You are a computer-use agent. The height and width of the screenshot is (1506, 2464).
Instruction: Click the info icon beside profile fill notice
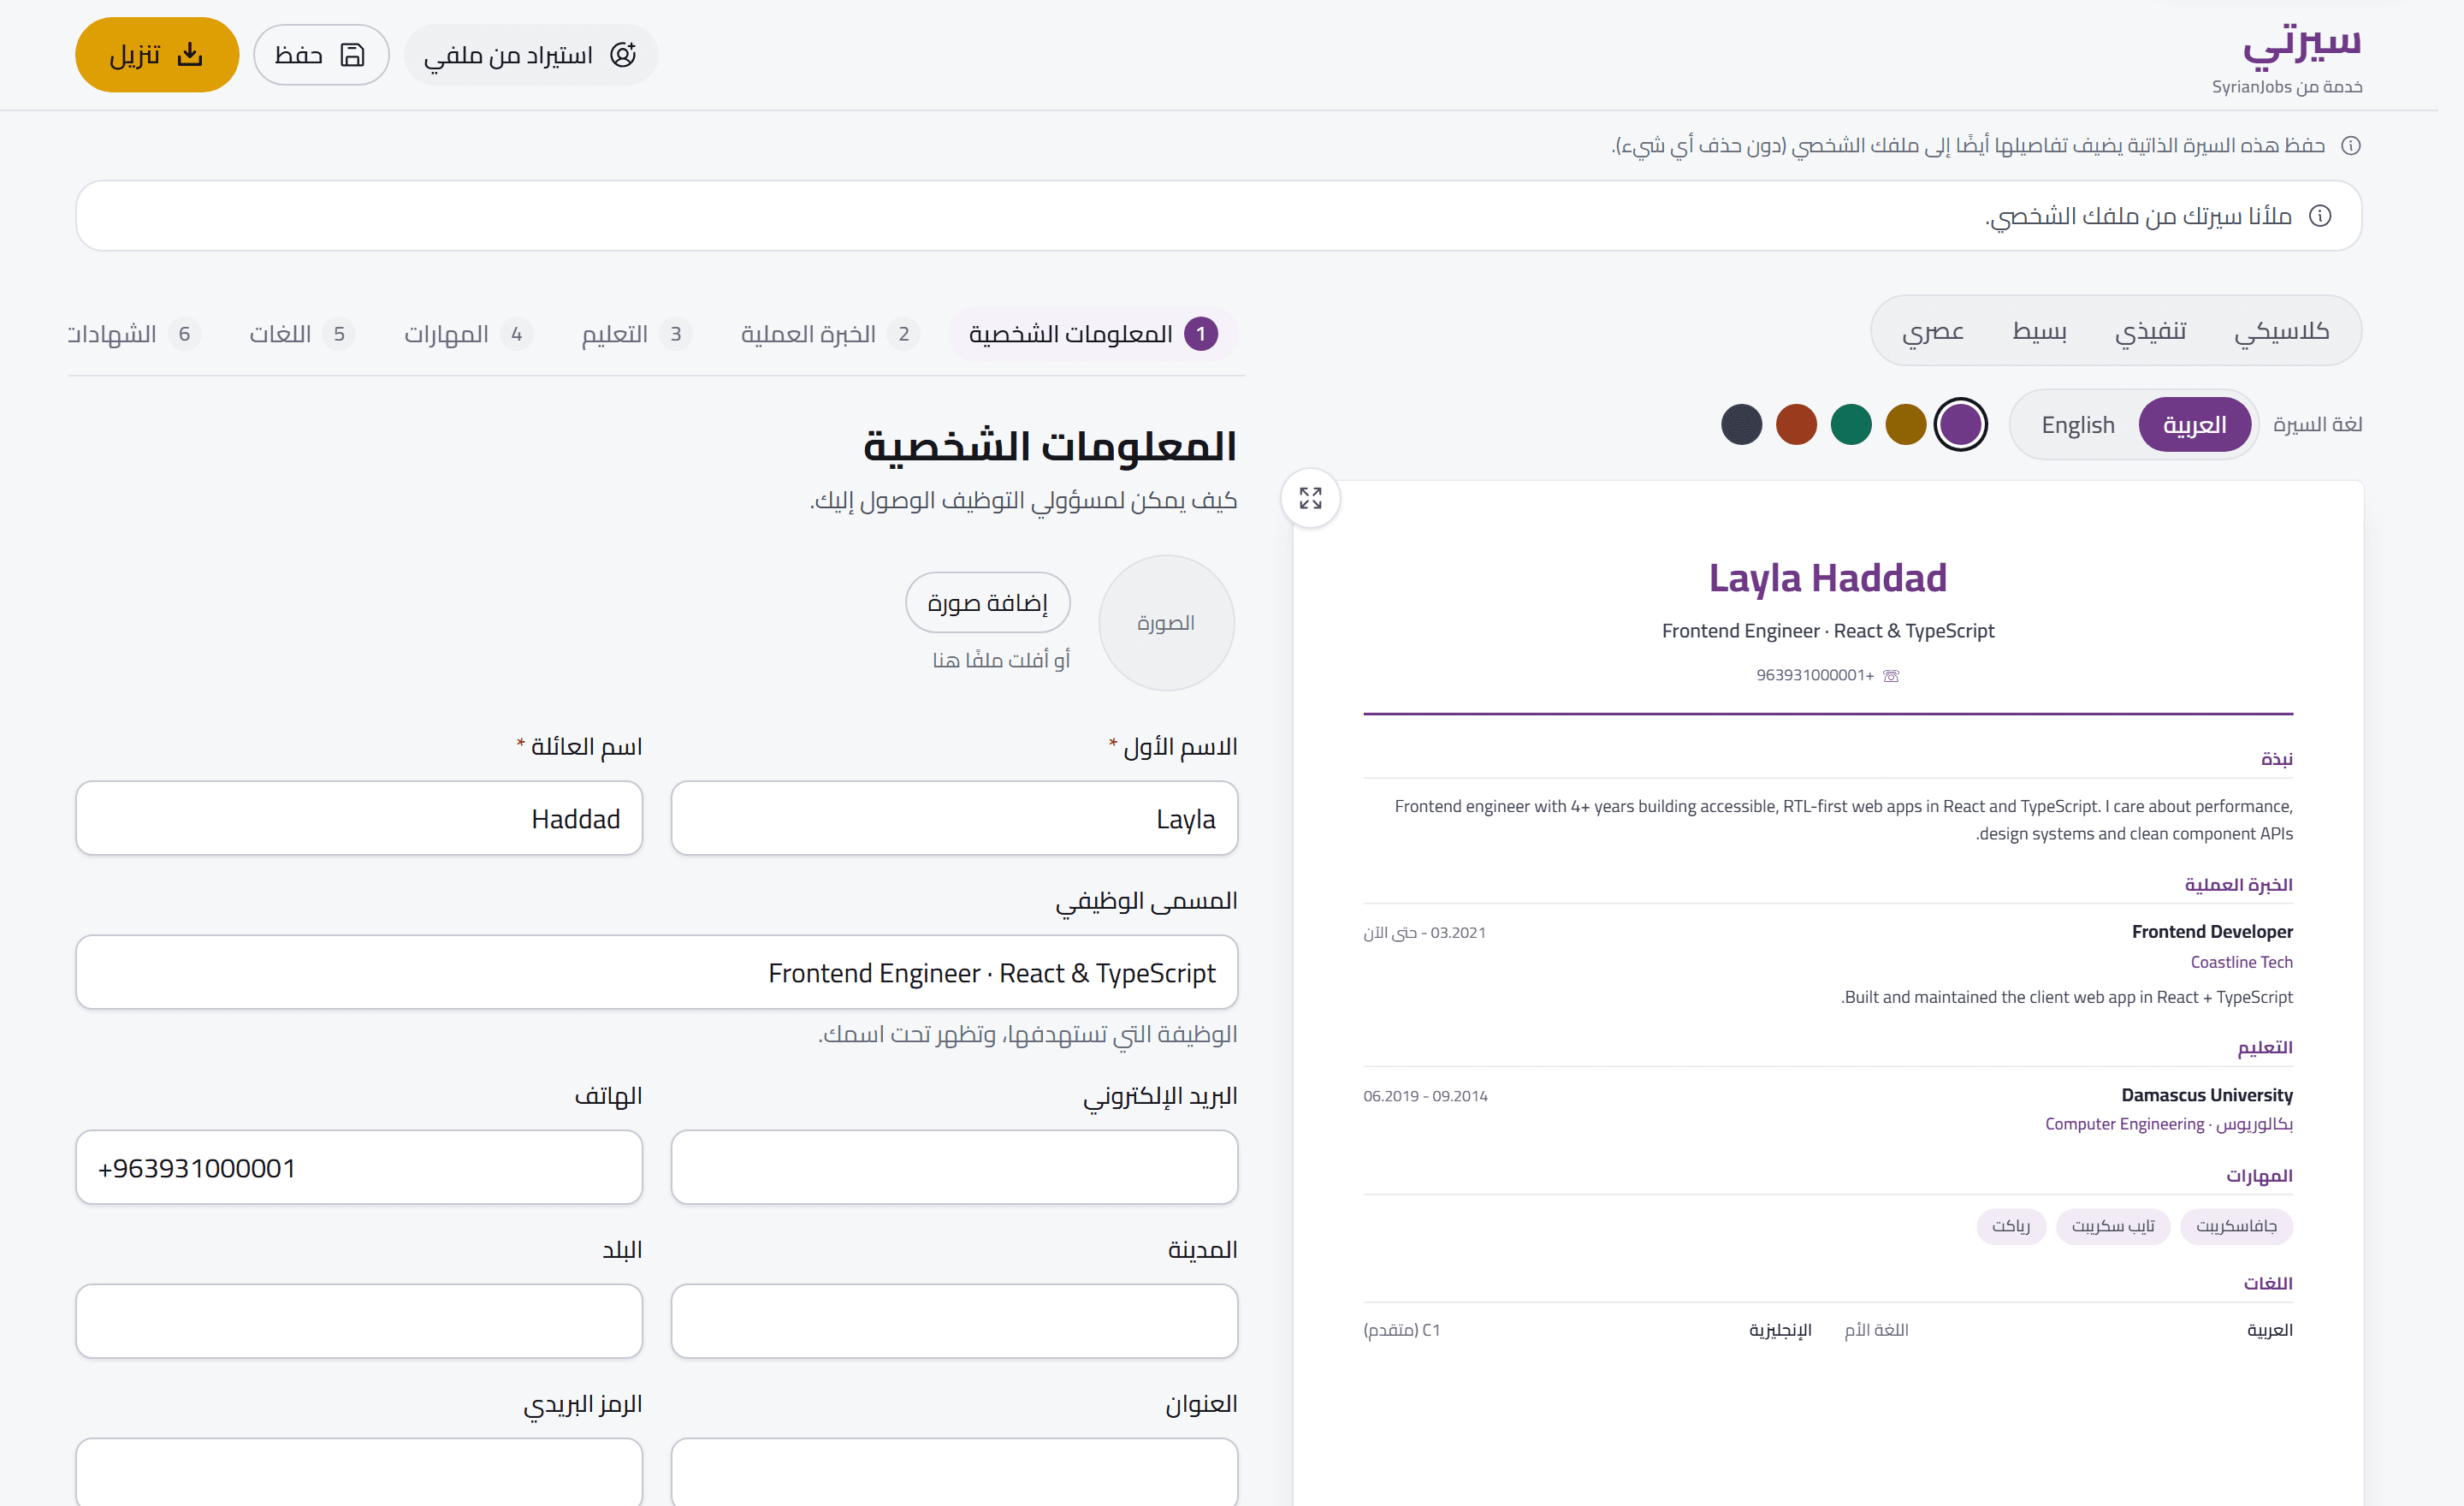(2320, 216)
